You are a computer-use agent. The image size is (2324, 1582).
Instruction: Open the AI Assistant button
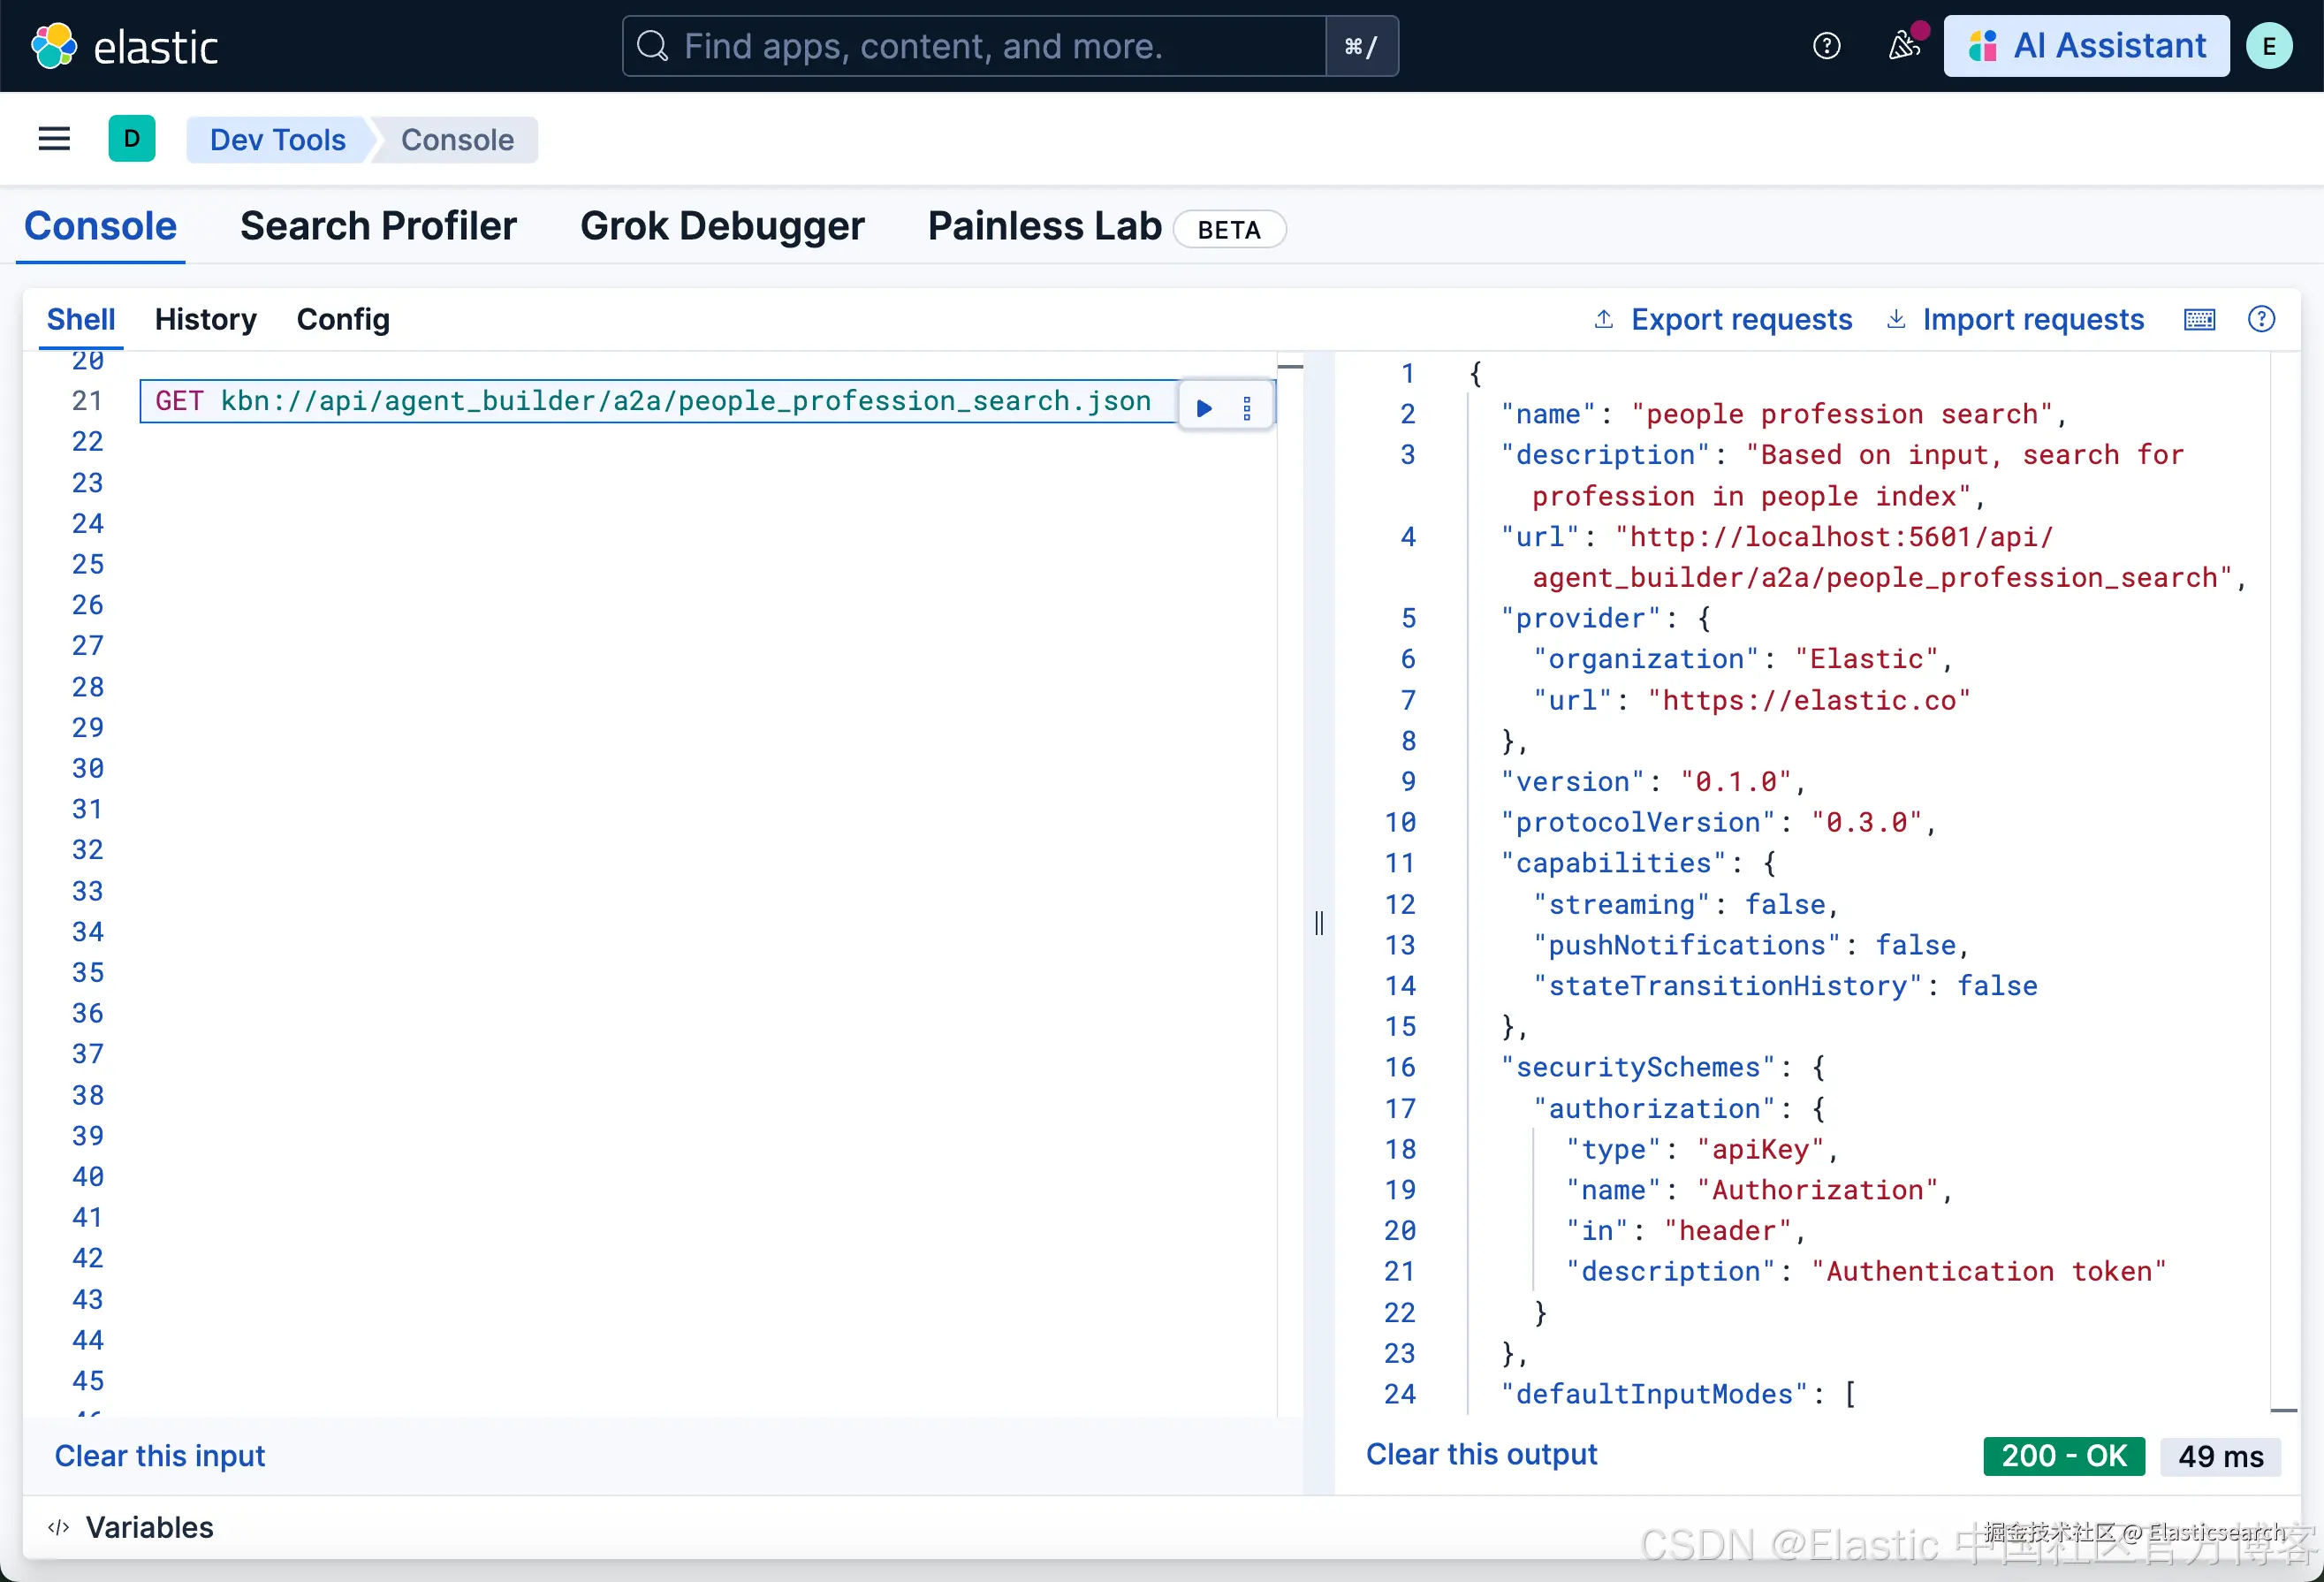2086,46
